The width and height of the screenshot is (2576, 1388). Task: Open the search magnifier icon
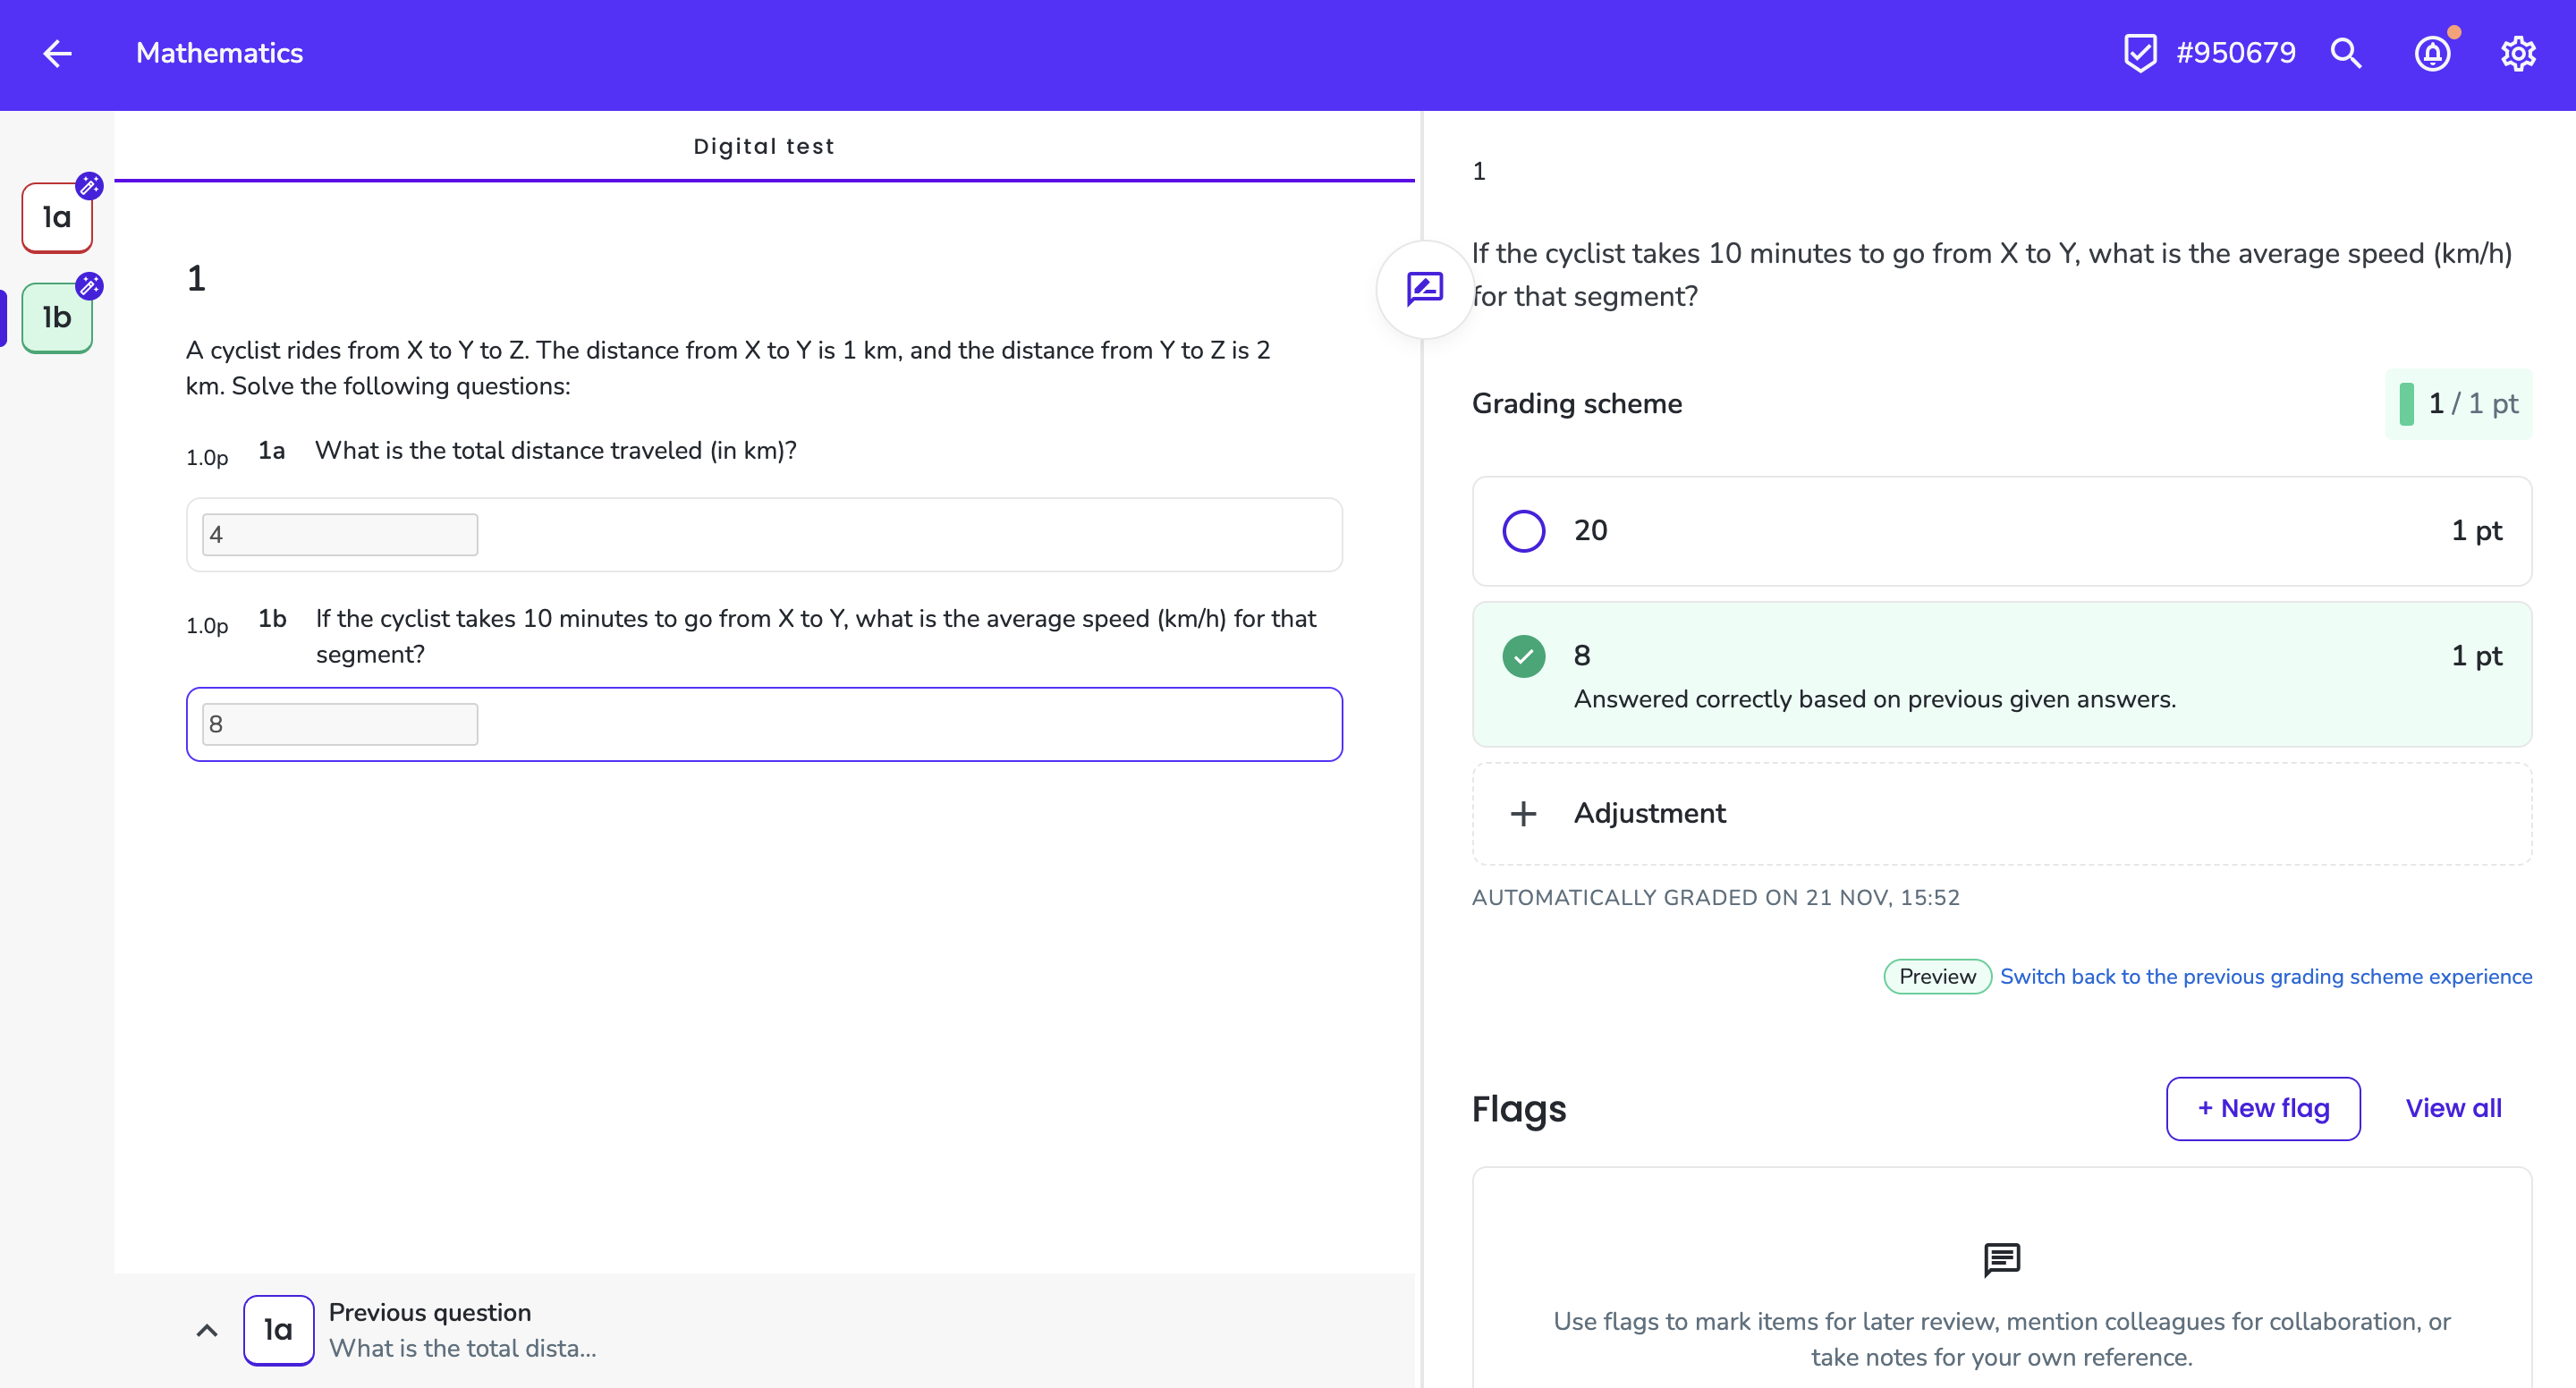click(x=2346, y=53)
